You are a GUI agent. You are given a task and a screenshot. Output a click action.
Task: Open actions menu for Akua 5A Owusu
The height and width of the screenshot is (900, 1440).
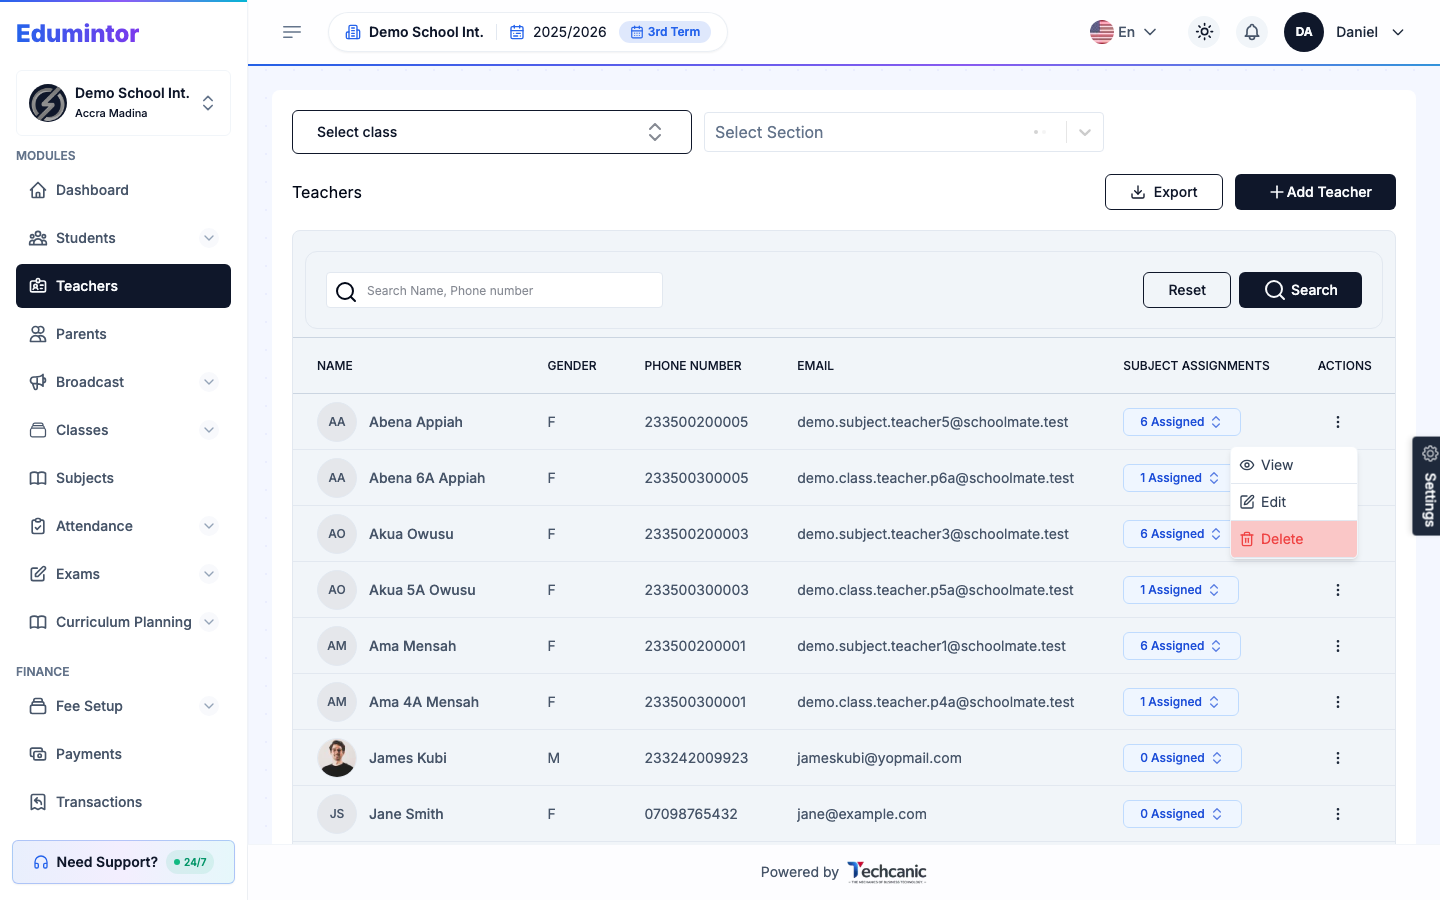[1338, 590]
